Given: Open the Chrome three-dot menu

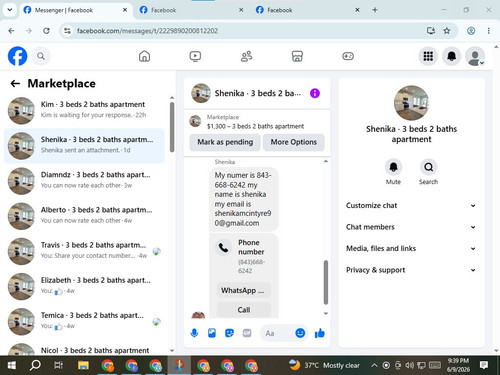Looking at the screenshot, I should (489, 31).
